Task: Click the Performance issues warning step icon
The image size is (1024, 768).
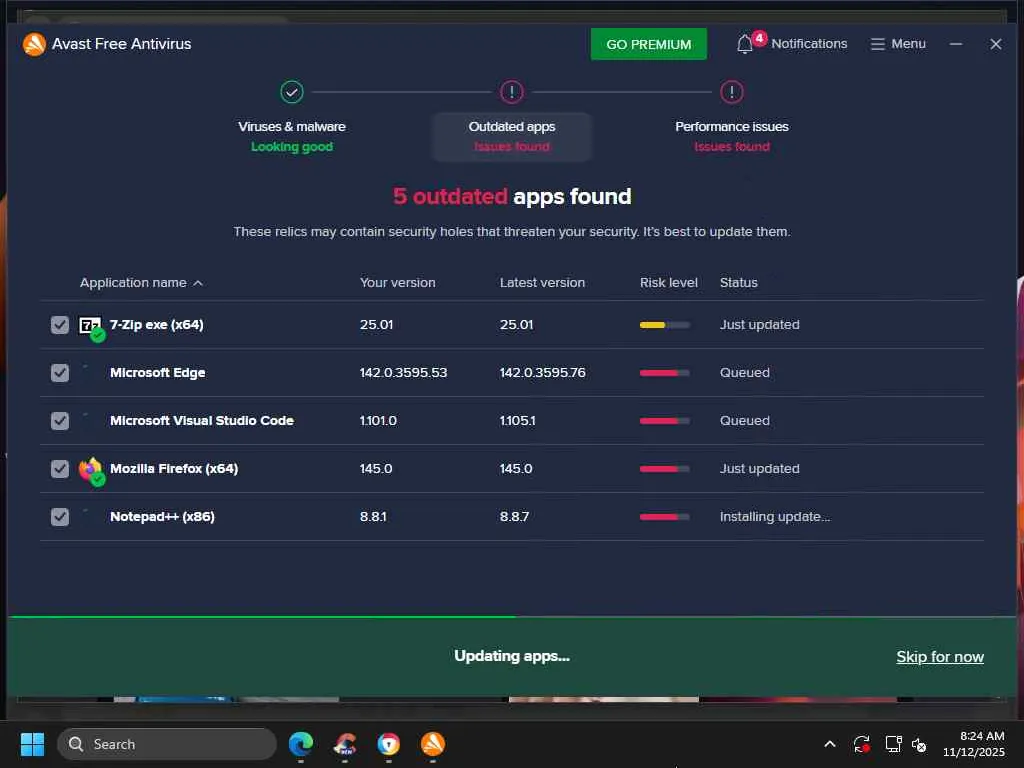Action: click(x=731, y=92)
